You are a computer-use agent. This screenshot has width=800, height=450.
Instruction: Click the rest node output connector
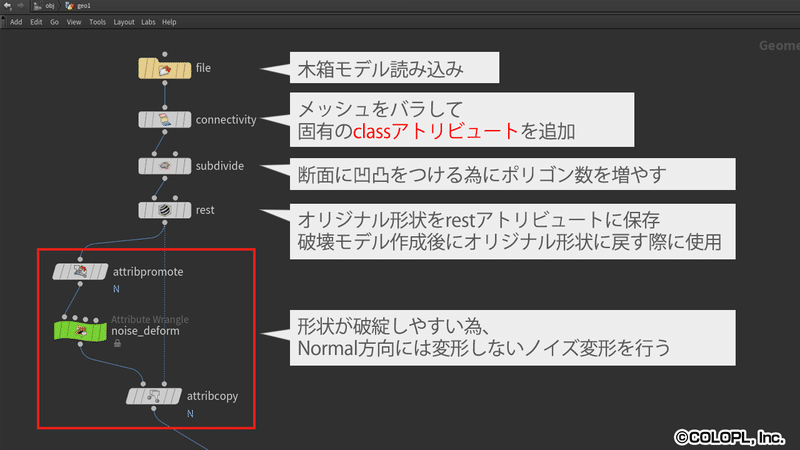coord(164,222)
